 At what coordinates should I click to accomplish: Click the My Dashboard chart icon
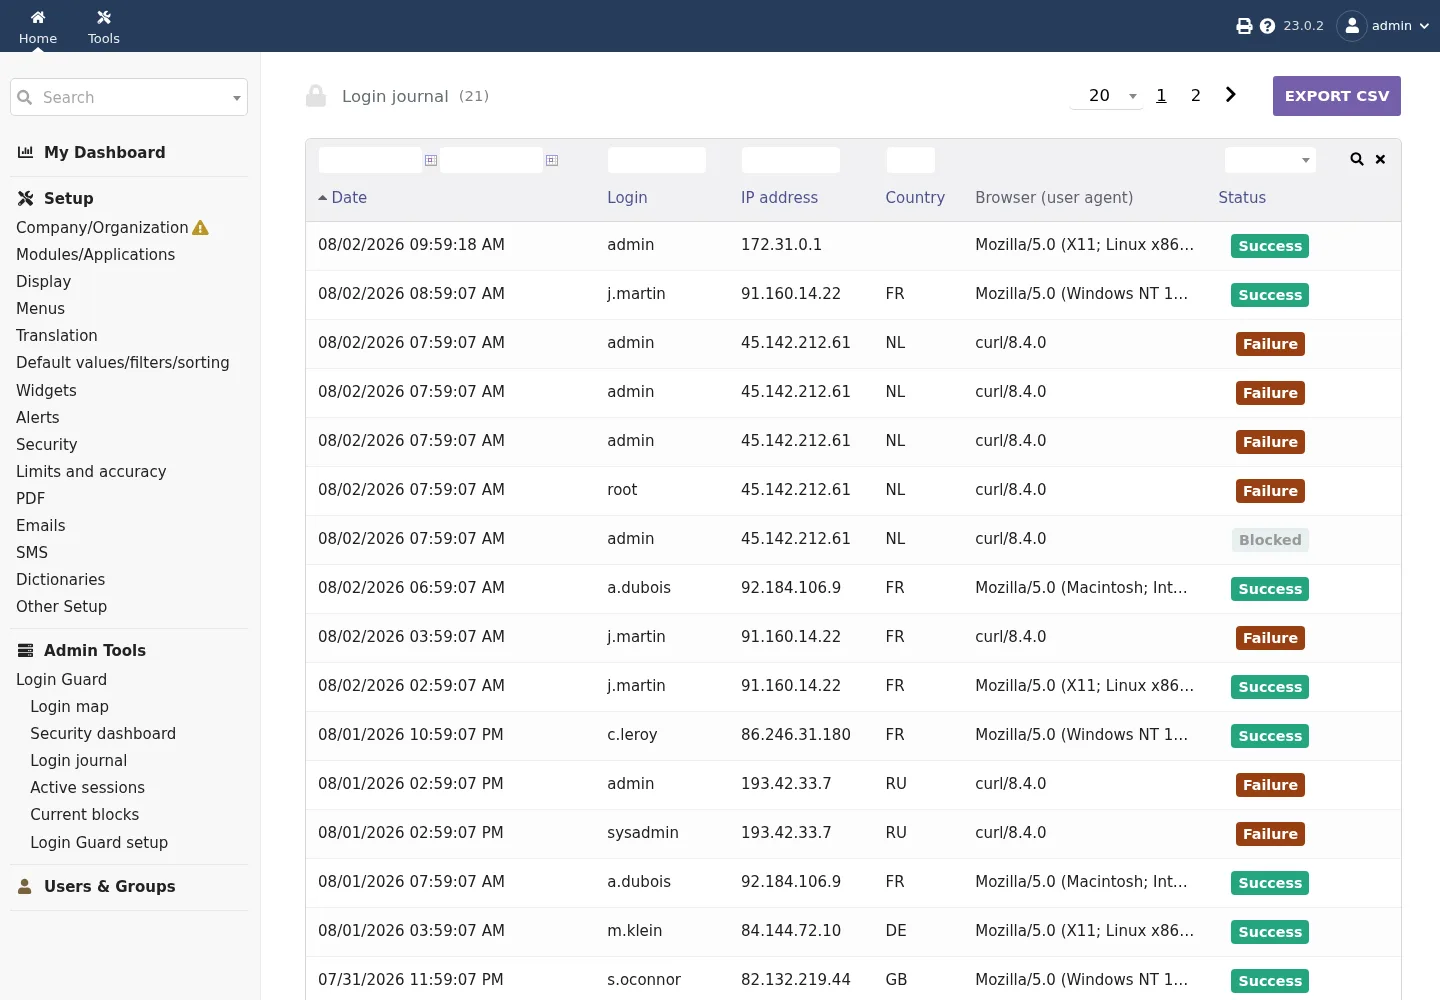pyautogui.click(x=26, y=152)
